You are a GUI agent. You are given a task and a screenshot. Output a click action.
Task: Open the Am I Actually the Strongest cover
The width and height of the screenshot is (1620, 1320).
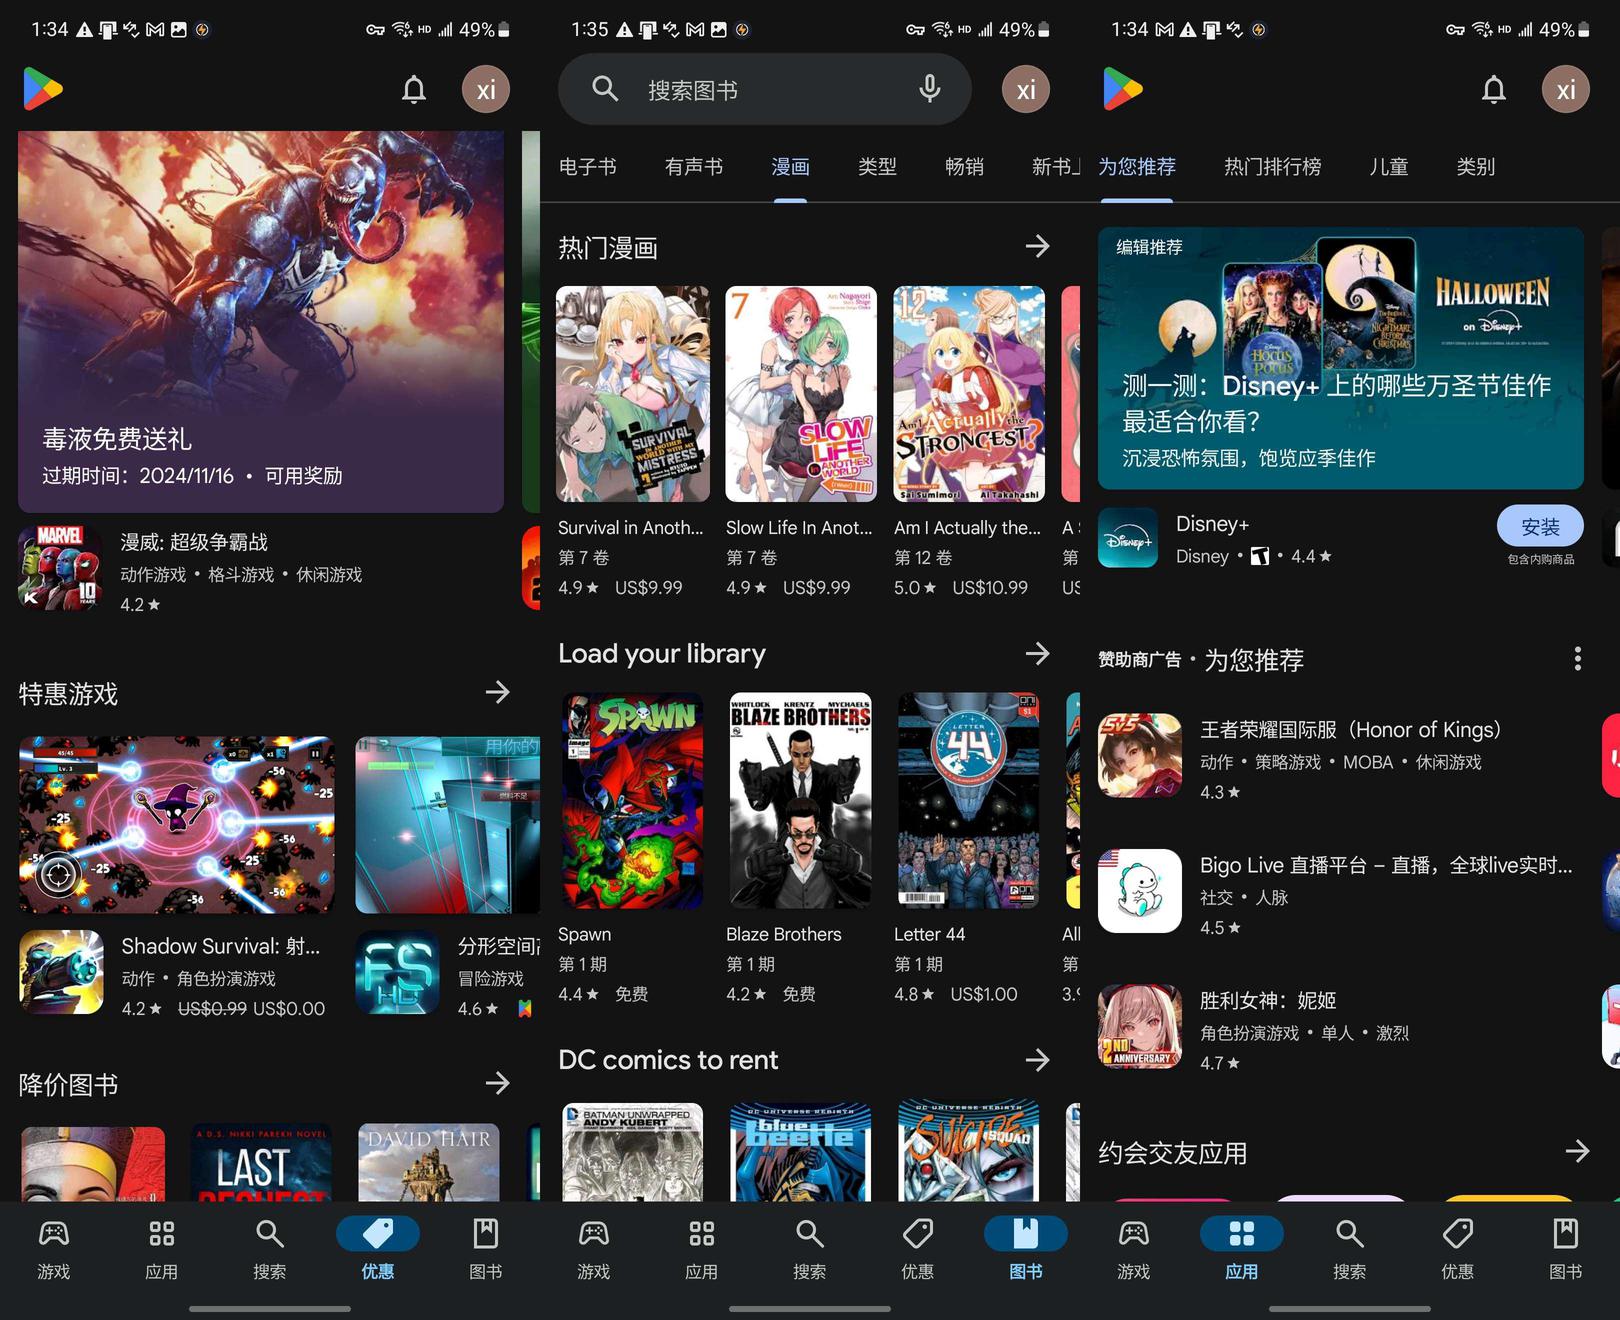(969, 394)
